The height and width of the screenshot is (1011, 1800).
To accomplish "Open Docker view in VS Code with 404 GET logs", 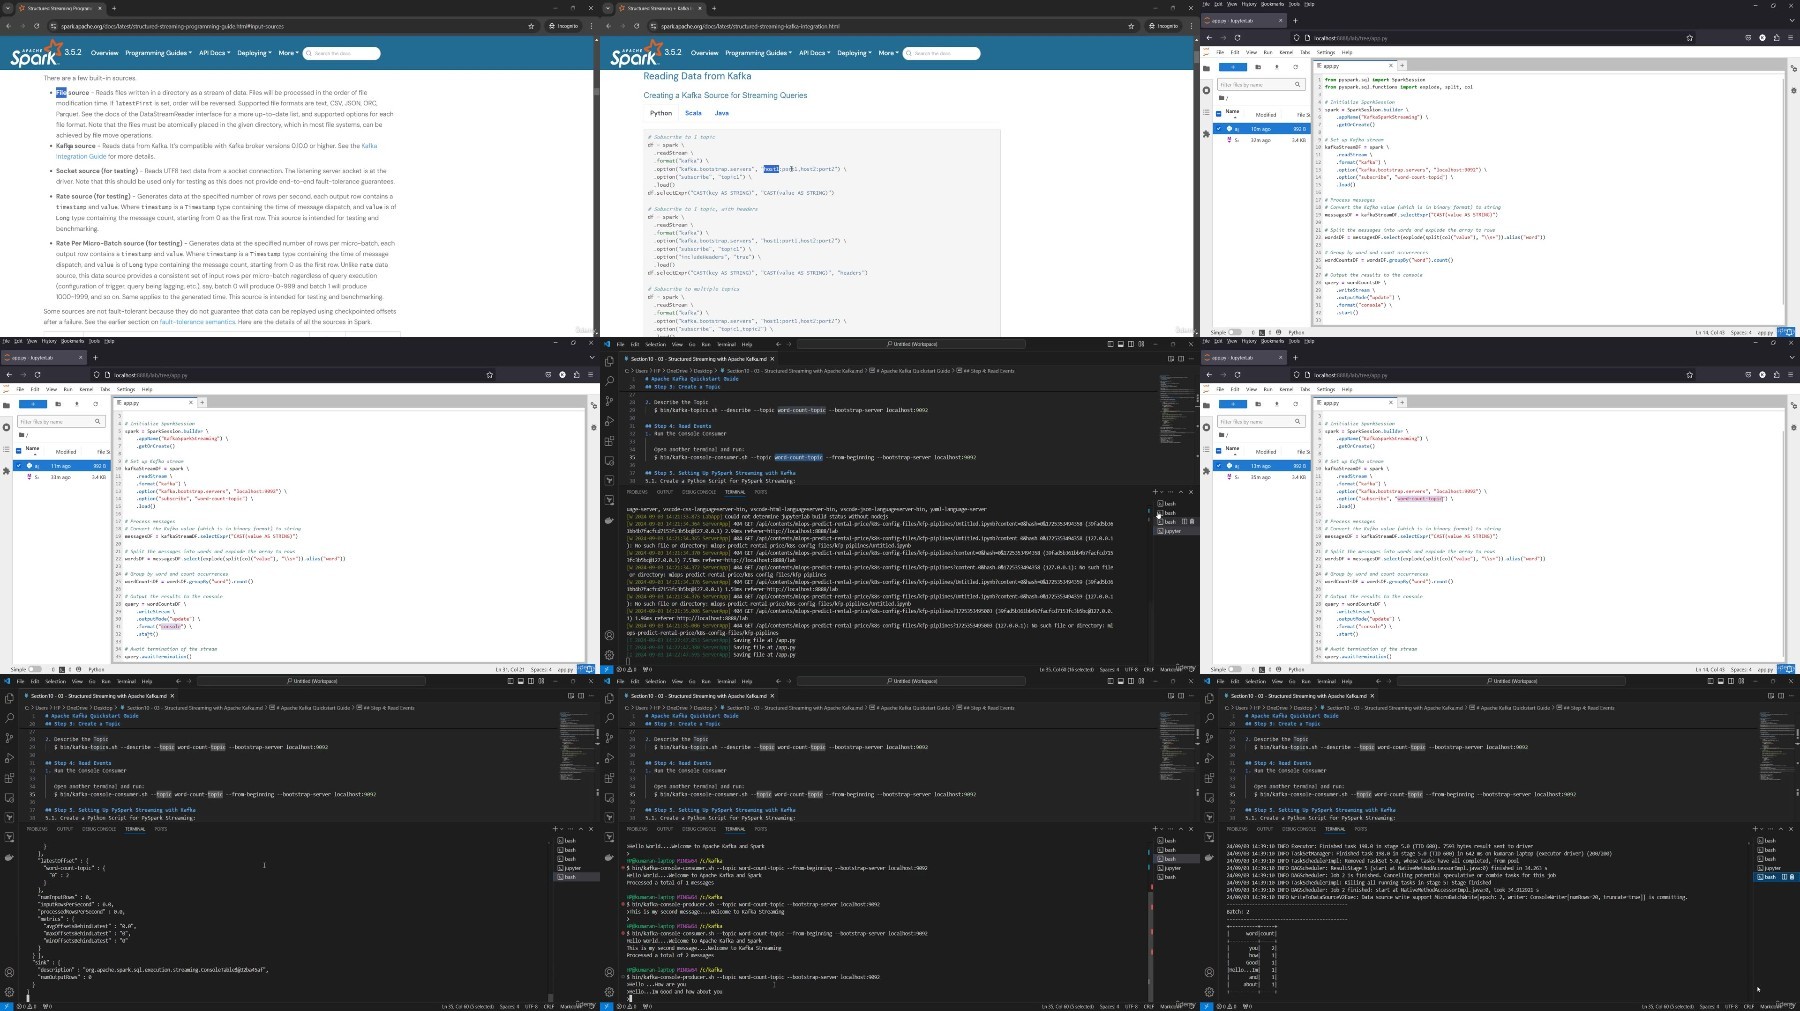I will pos(609,521).
